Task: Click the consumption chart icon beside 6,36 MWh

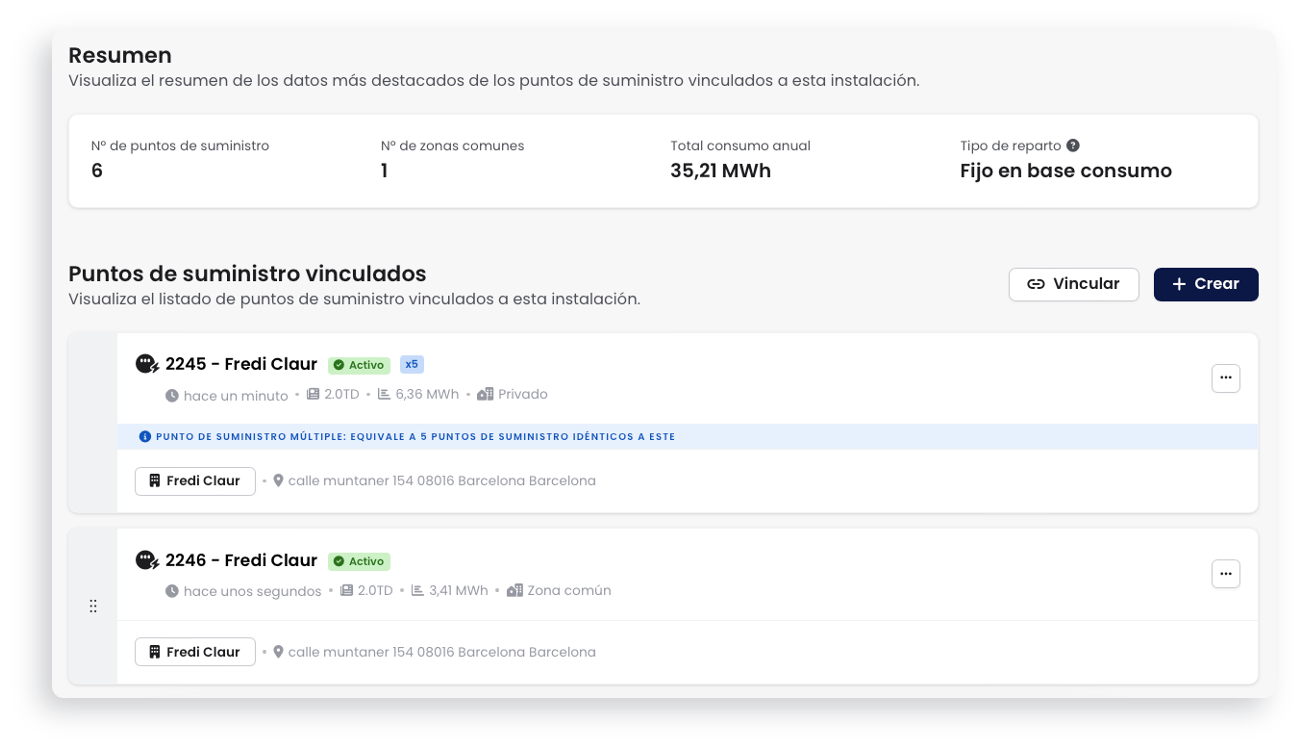Action: 384,394
